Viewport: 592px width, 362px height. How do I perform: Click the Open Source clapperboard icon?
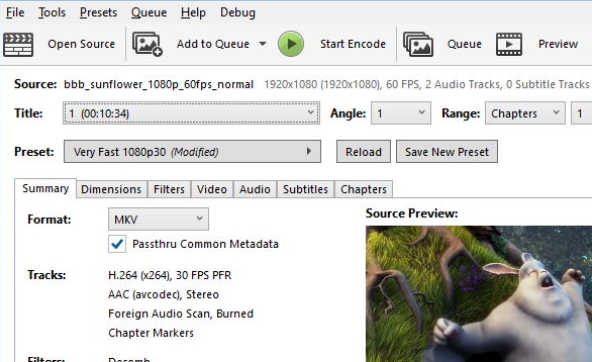pyautogui.click(x=18, y=45)
